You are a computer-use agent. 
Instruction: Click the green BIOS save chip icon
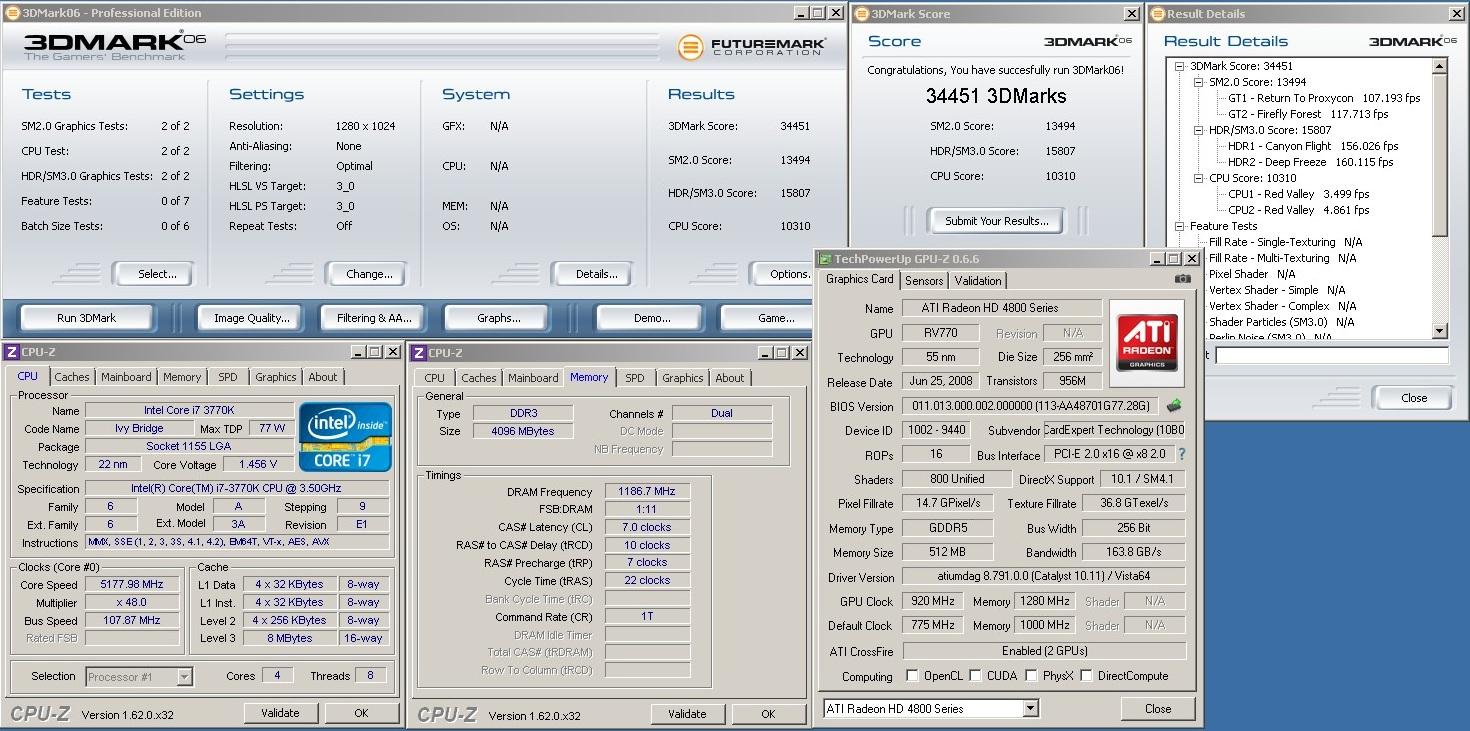pyautogui.click(x=1174, y=406)
